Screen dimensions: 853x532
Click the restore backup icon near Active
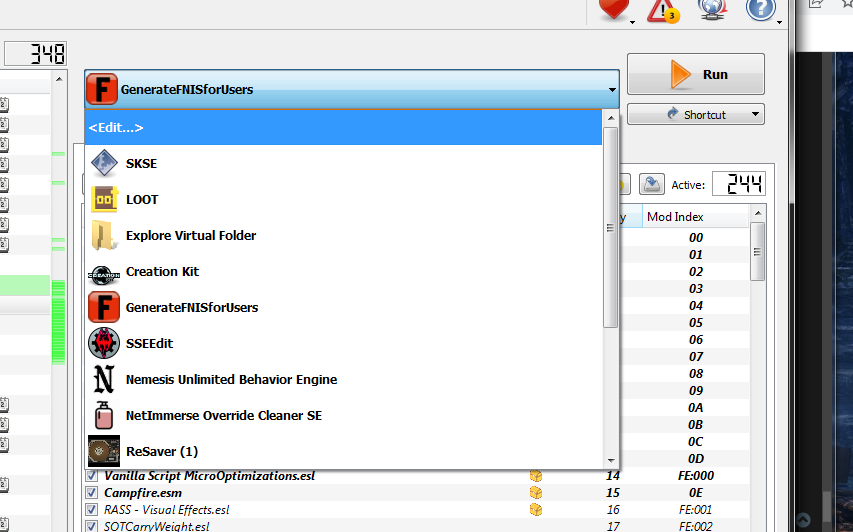click(652, 184)
